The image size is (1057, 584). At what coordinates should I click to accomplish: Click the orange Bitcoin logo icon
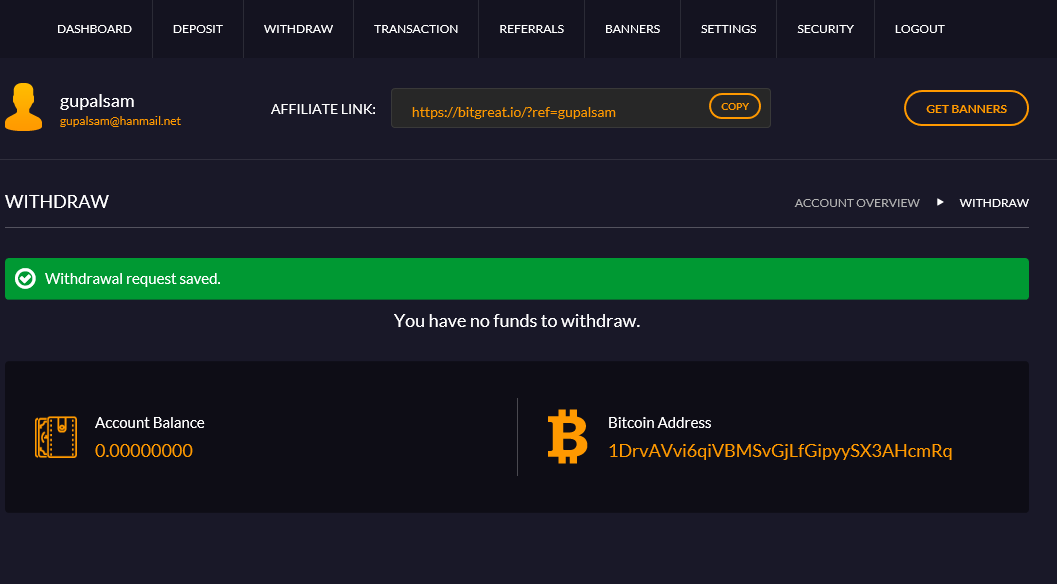567,436
